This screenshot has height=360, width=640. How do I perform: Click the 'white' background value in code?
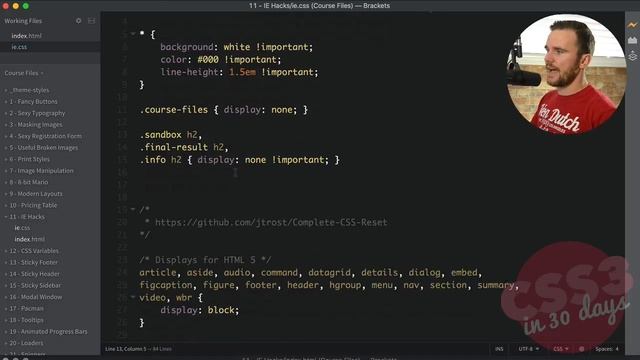237,47
